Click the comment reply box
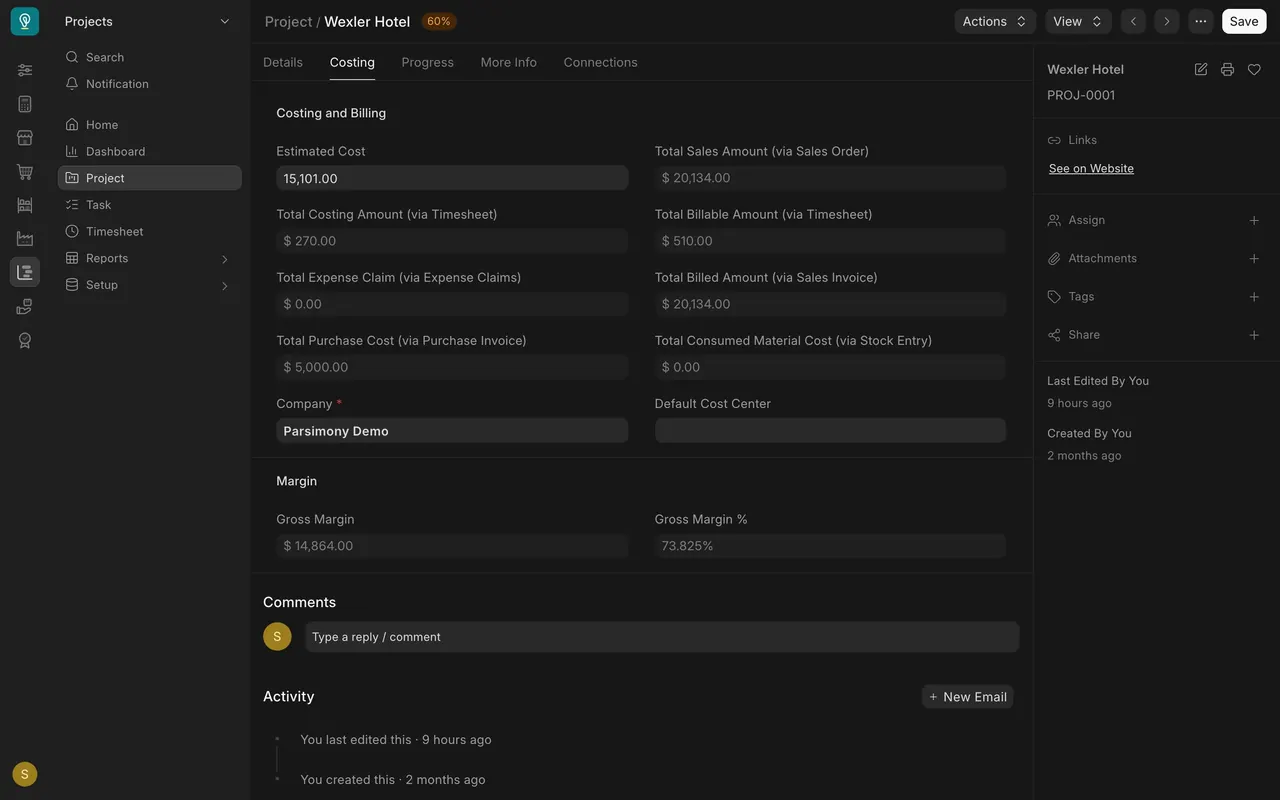Image resolution: width=1280 pixels, height=800 pixels. coord(662,637)
